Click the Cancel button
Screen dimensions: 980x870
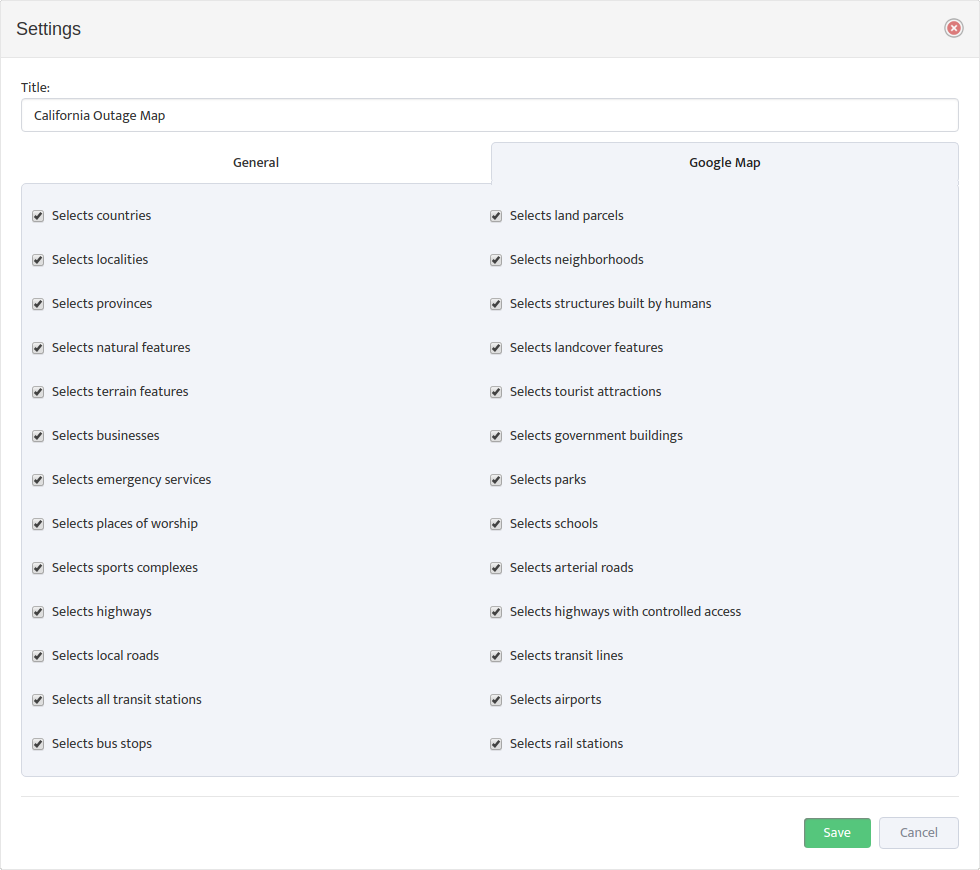918,832
